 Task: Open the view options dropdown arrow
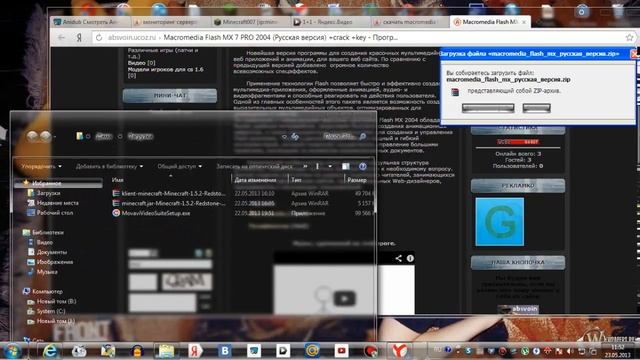coord(330,167)
